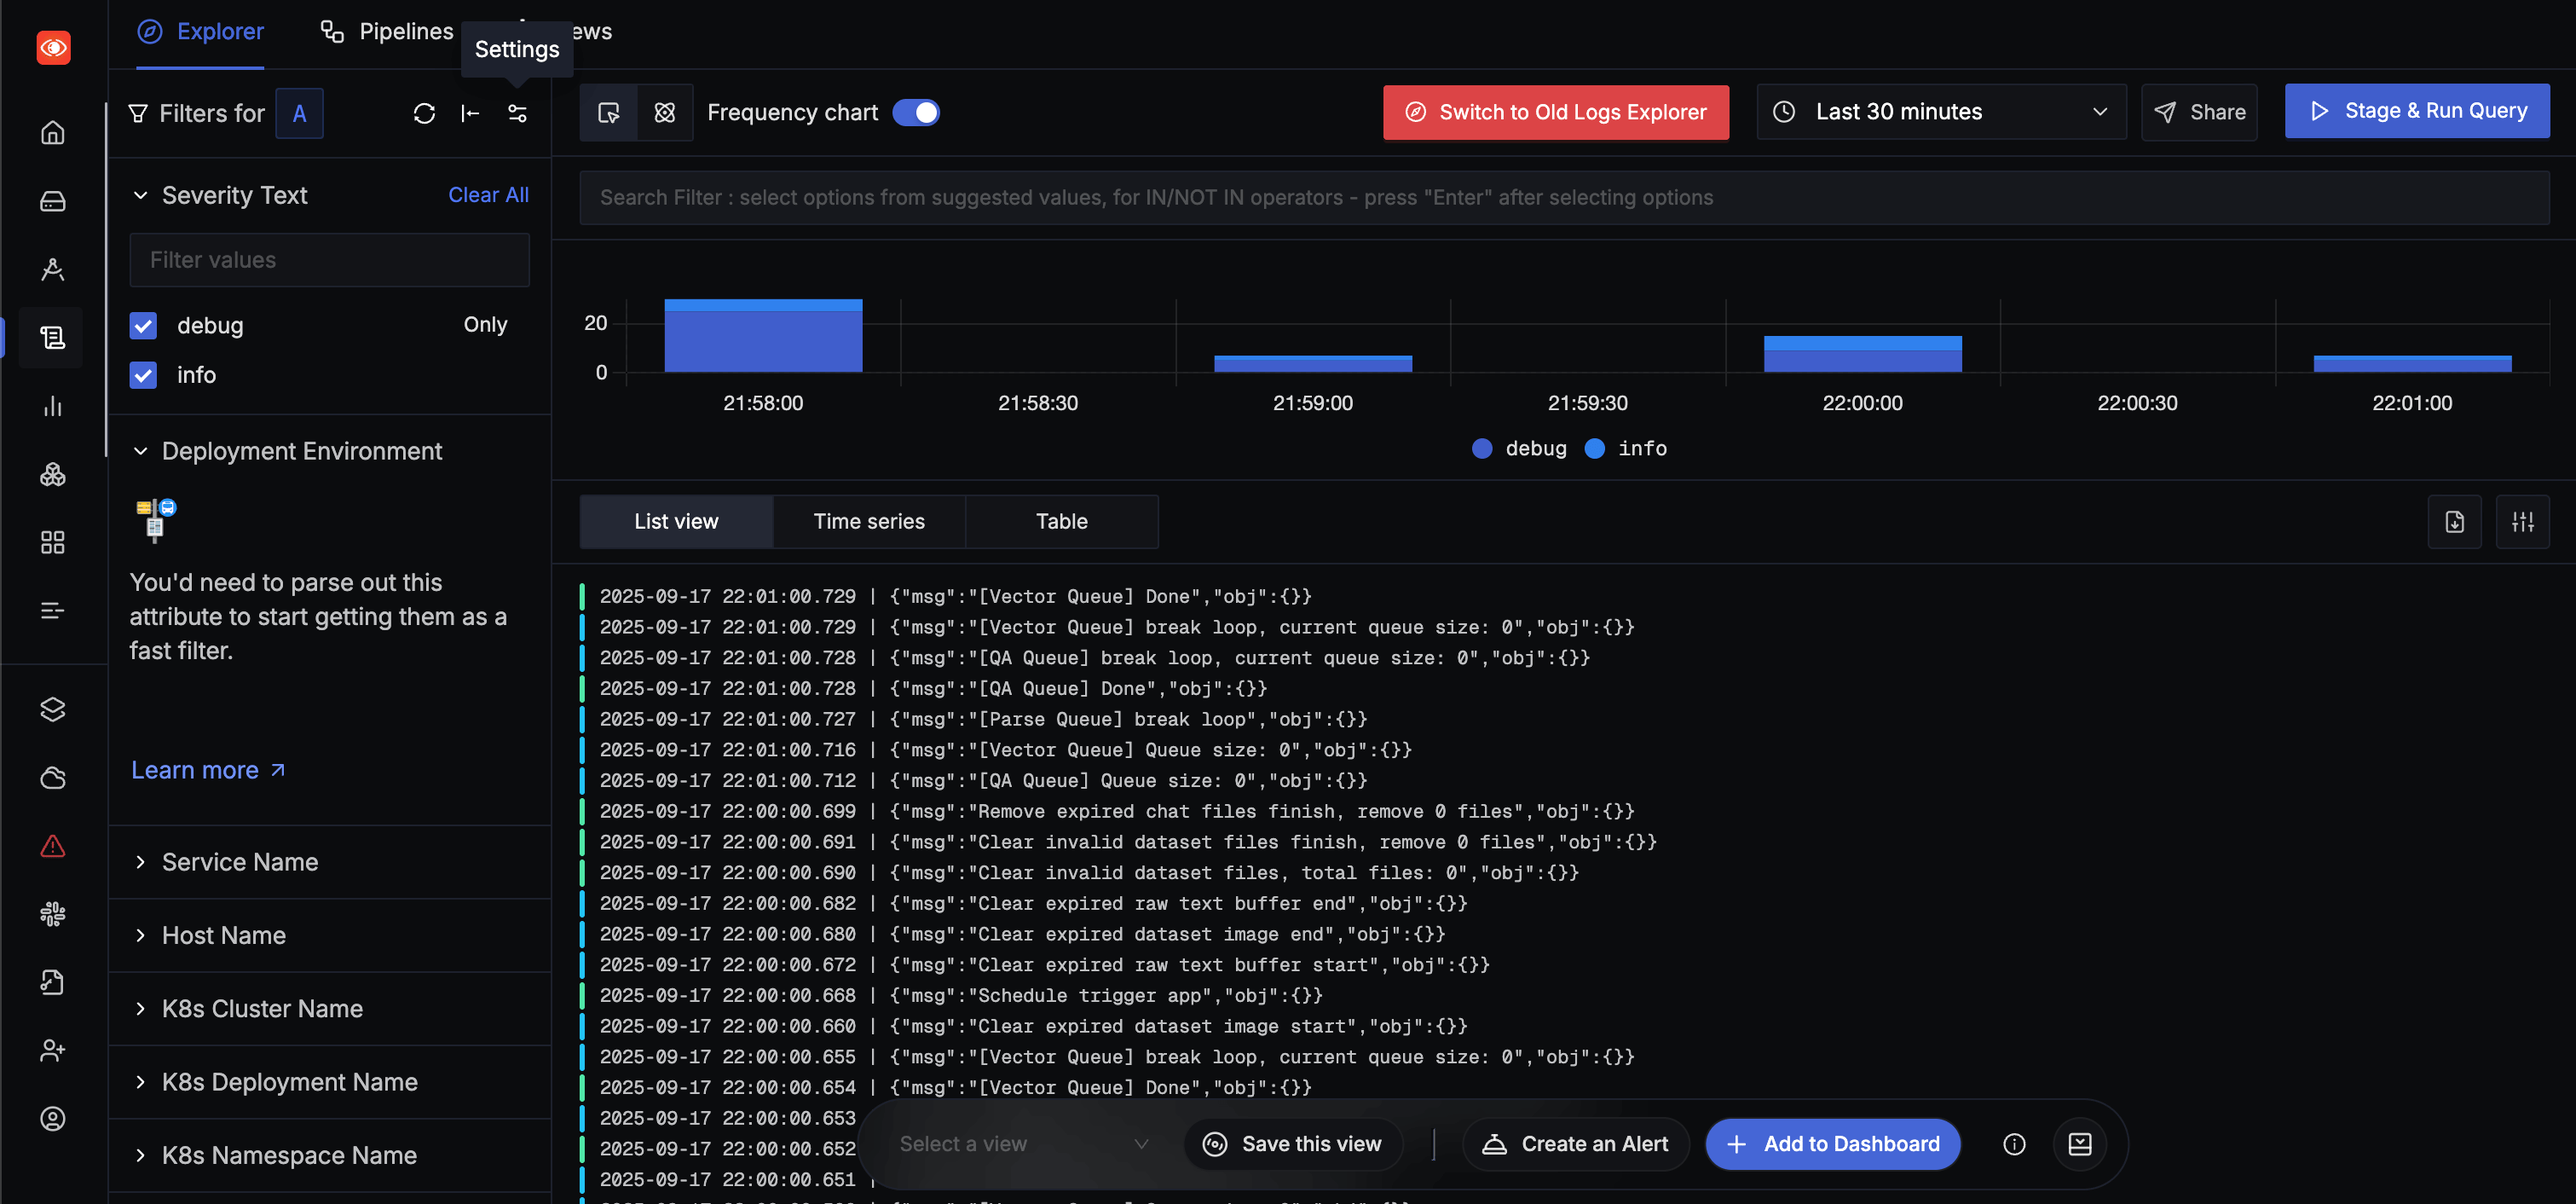This screenshot has width=2576, height=1204.
Task: Open the filter Settings sliders icon
Action: (517, 113)
